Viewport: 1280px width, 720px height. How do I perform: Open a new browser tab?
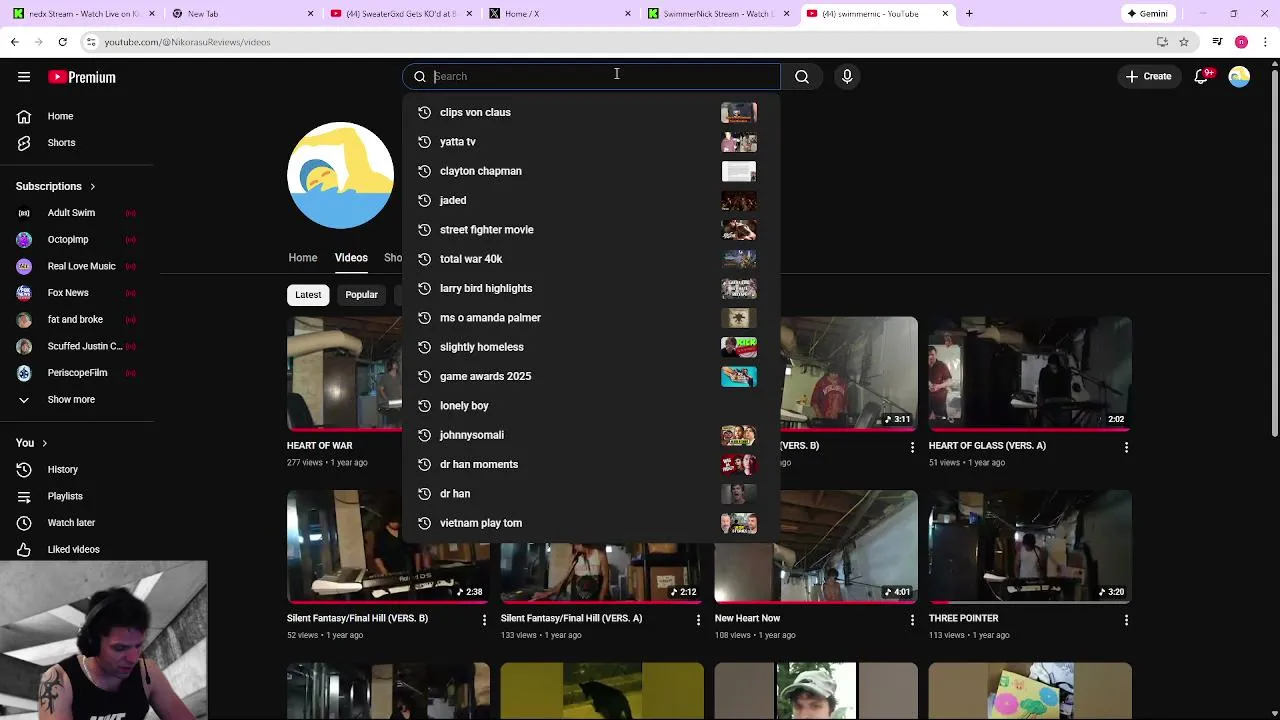tap(969, 14)
